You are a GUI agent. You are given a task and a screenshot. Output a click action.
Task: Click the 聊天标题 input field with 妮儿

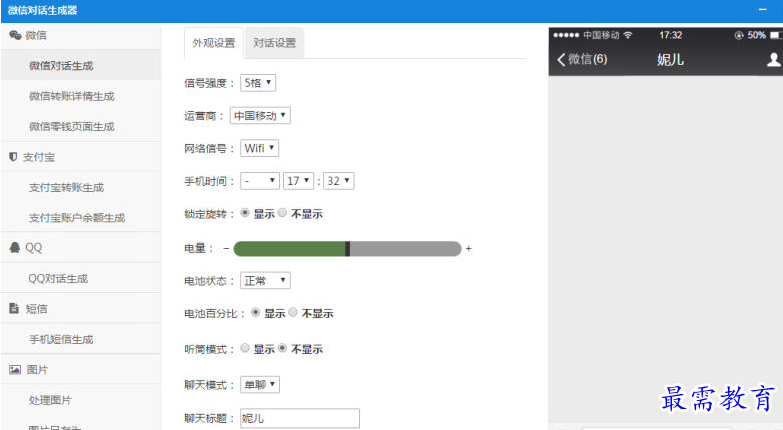(x=300, y=418)
